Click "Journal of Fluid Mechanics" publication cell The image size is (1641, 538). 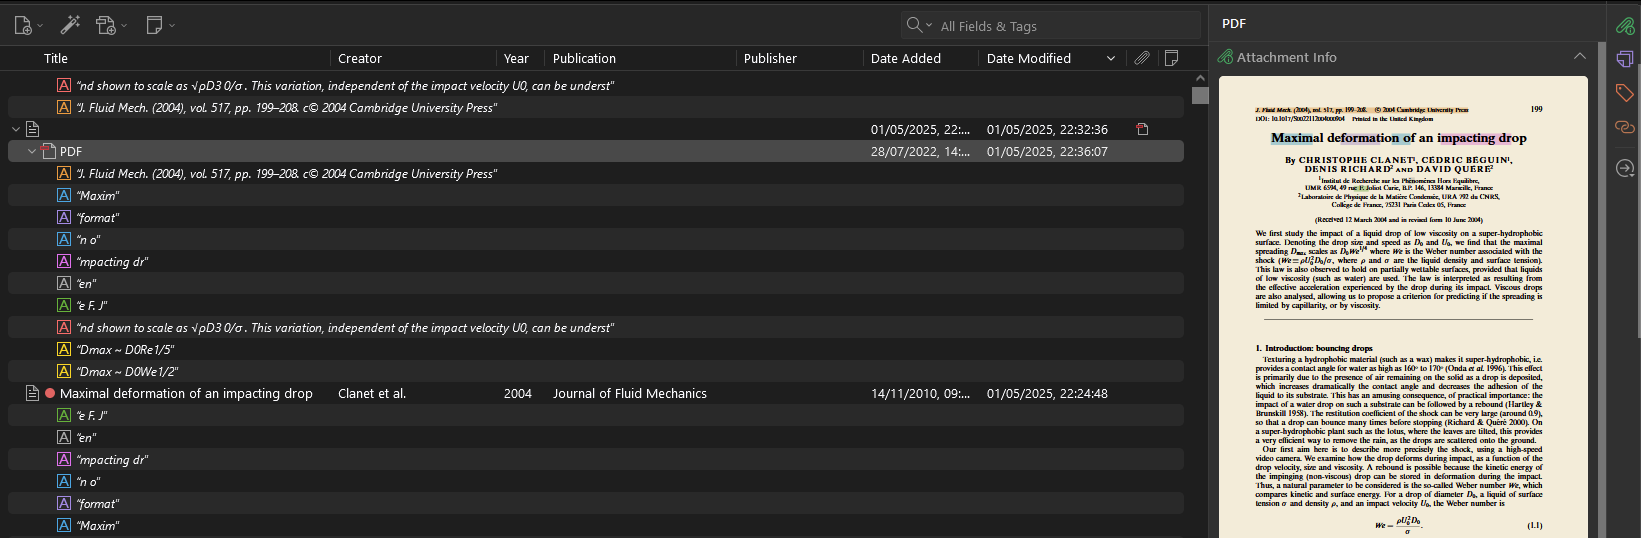tap(630, 393)
